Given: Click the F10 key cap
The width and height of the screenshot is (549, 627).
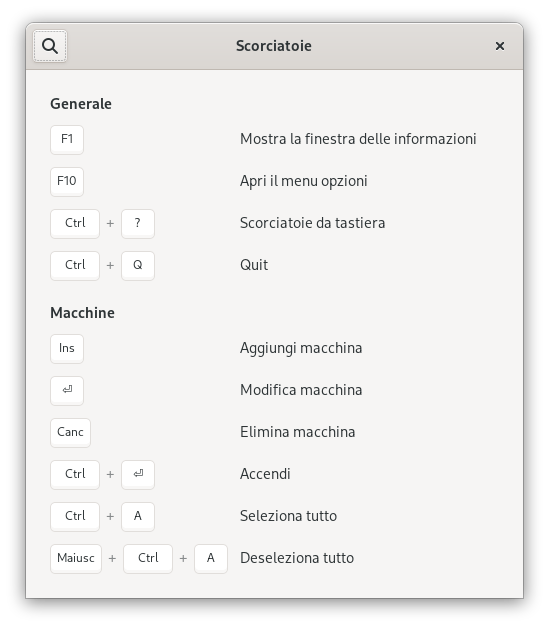Looking at the screenshot, I should coord(67,181).
